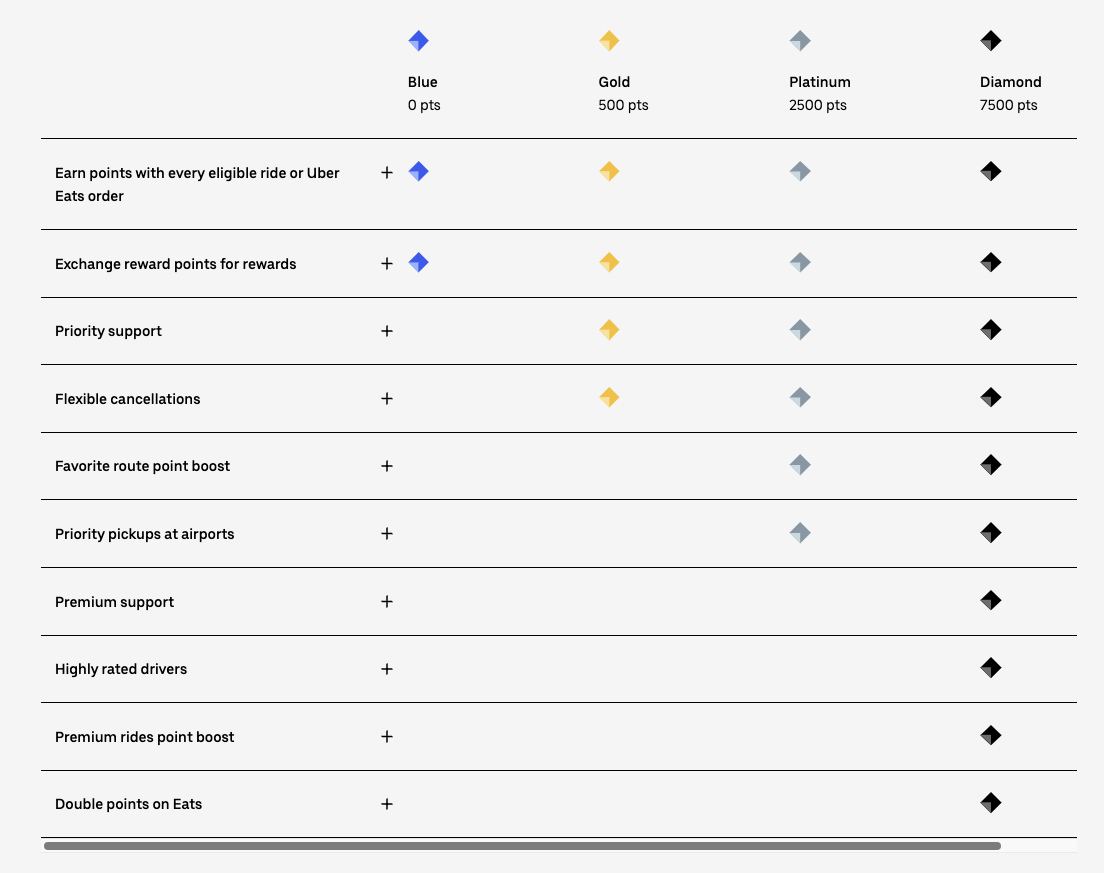Click the 'Premium support' row label
The height and width of the screenshot is (873, 1104).
click(114, 602)
